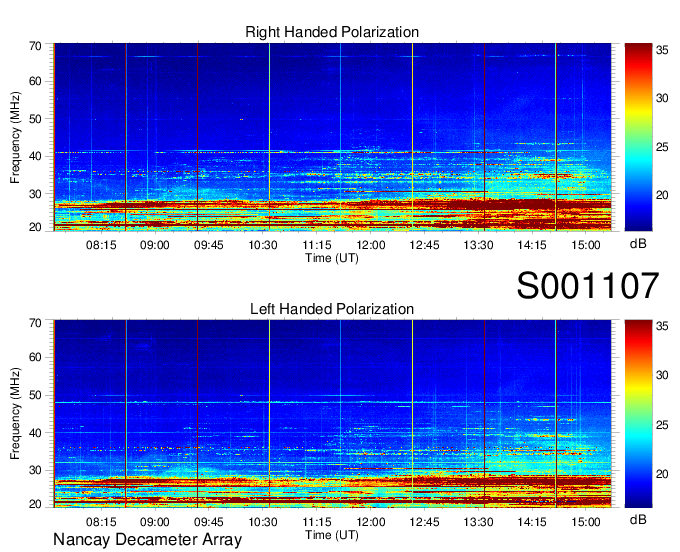The width and height of the screenshot is (680, 552).
Task: Select the Frequency (MHz) axis label of Right Handed plot
Action: coord(15,137)
